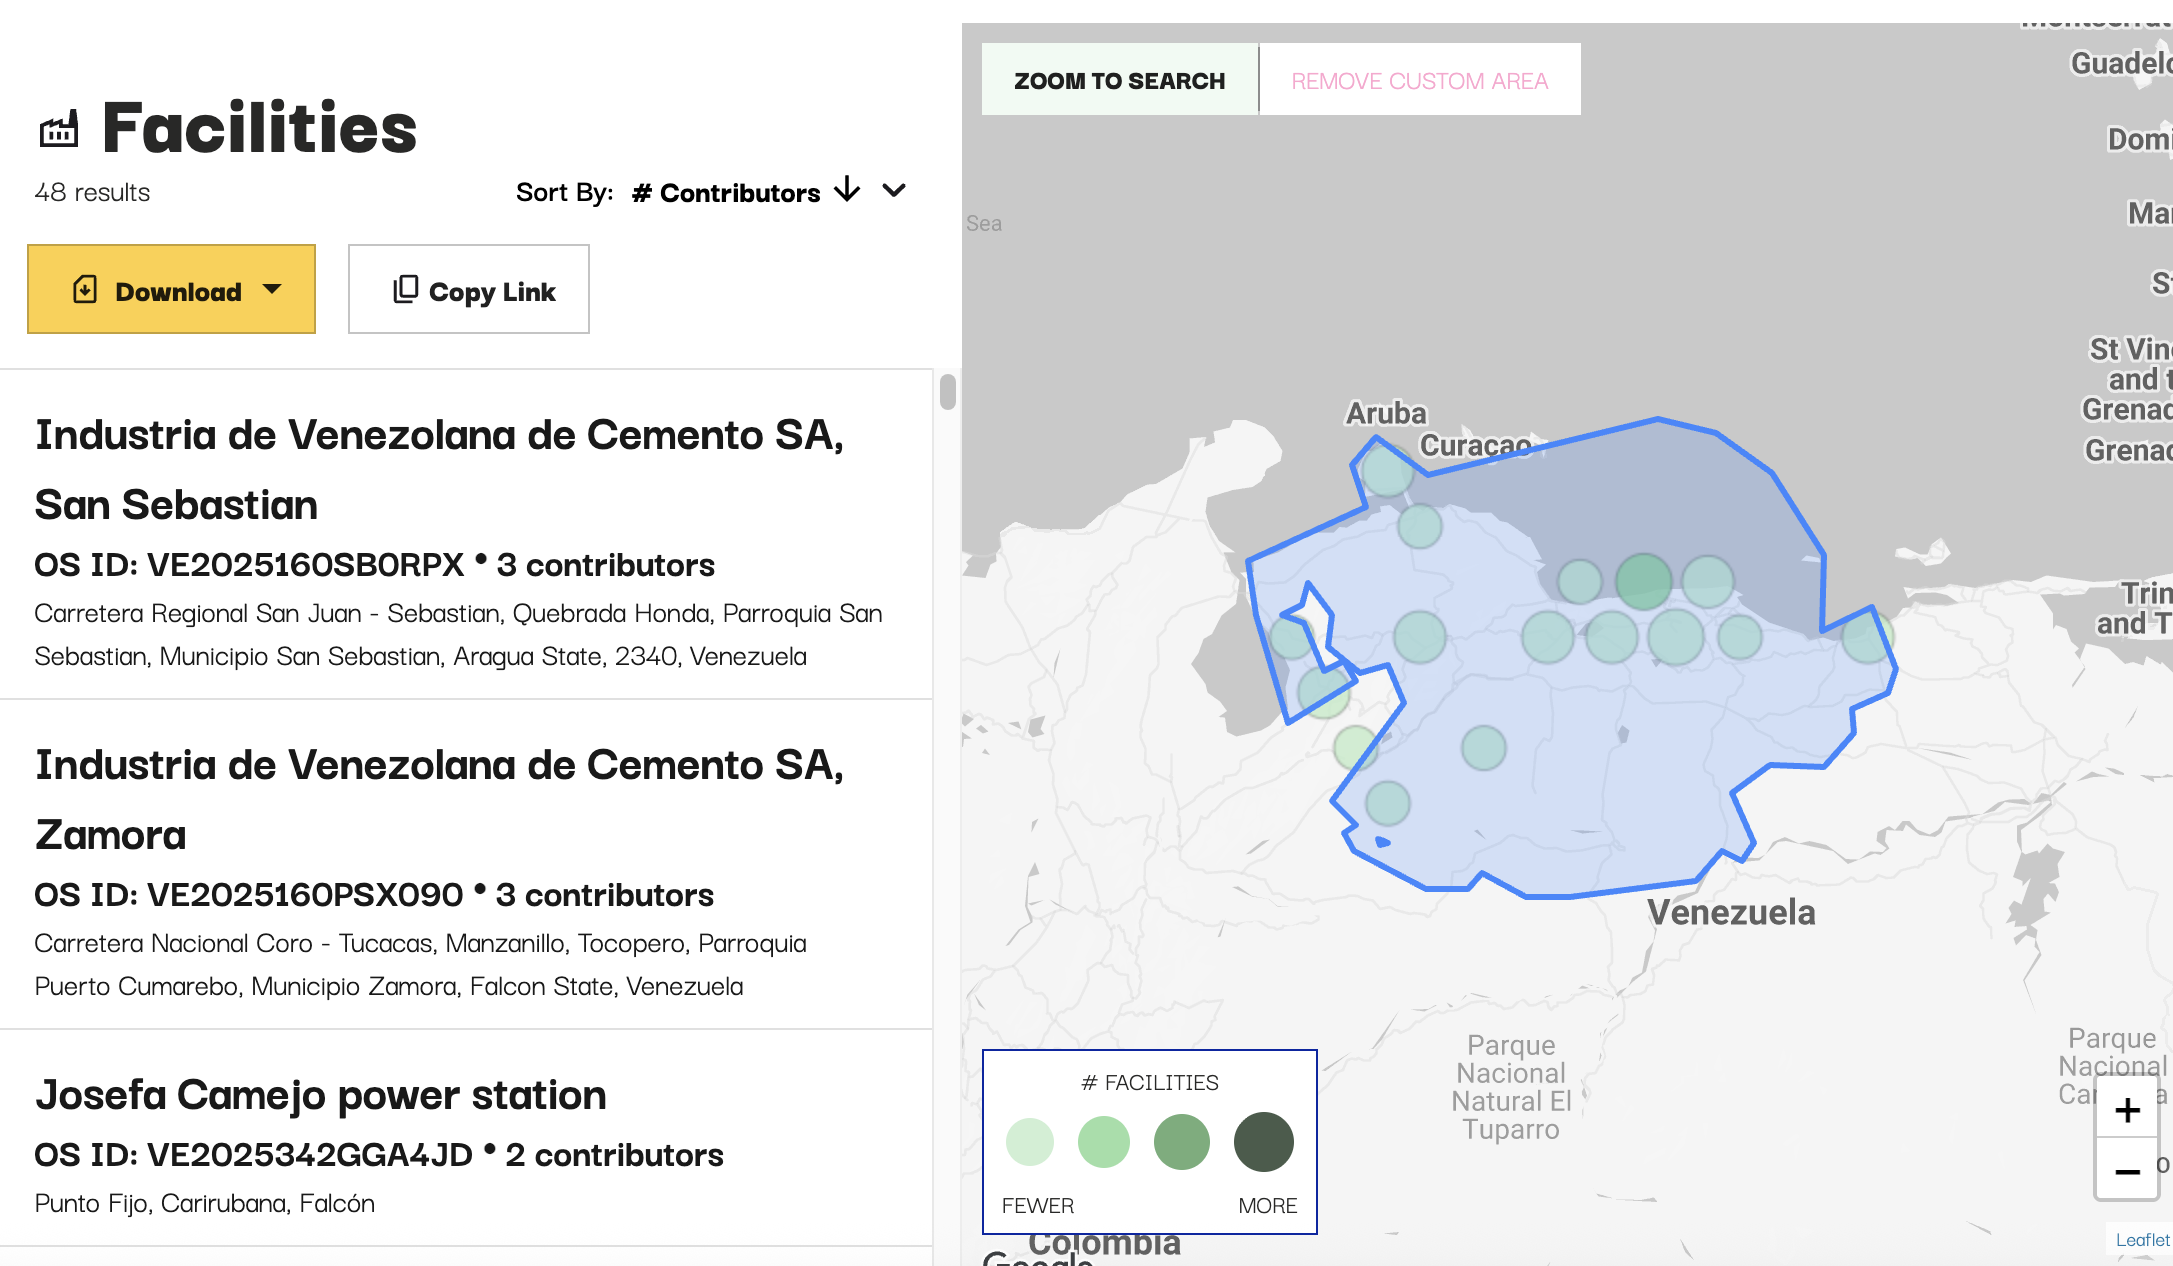Toggle sort direction arrow next to Contributors
This screenshot has height=1266, width=2173.
click(847, 189)
